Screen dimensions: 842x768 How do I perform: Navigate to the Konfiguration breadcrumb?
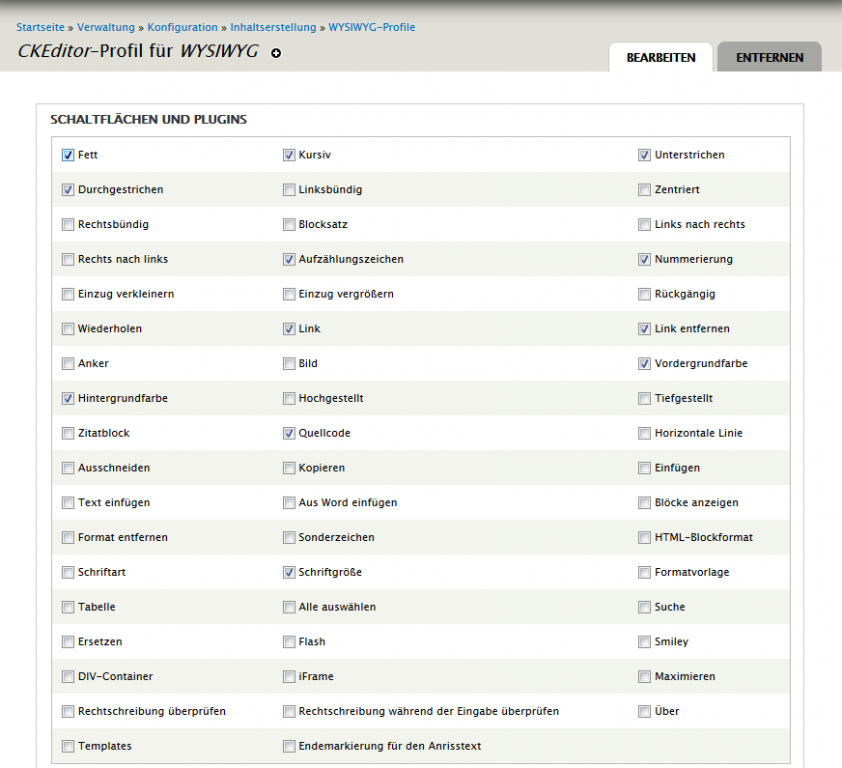(182, 27)
